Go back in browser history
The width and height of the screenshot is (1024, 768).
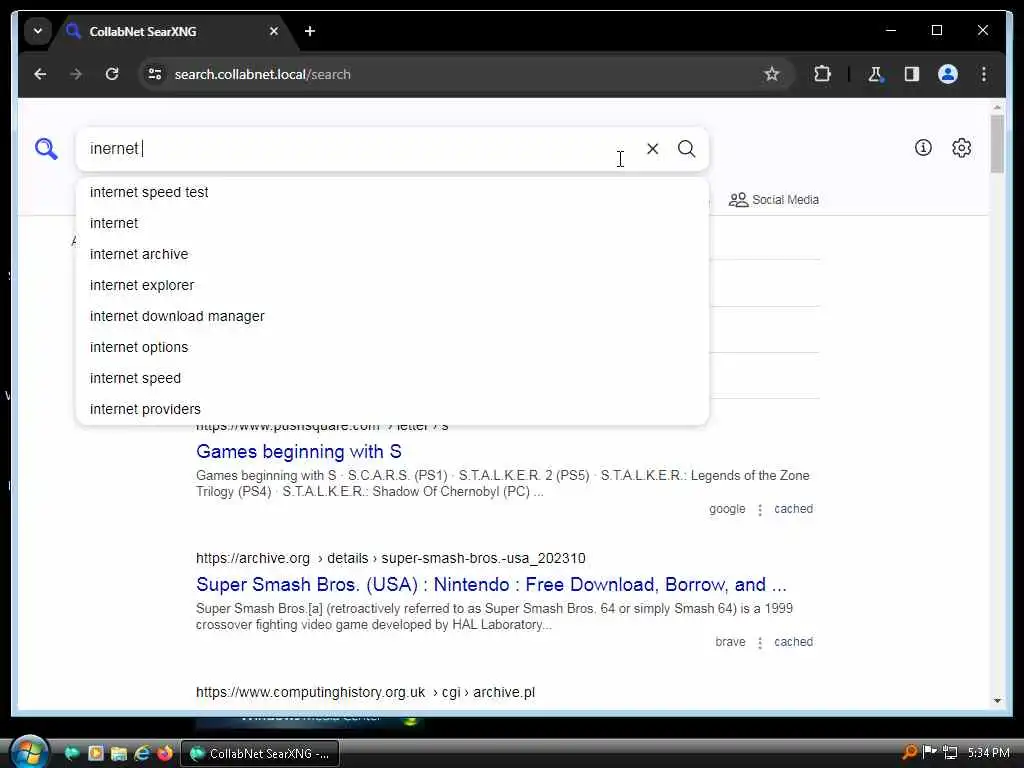pos(40,74)
